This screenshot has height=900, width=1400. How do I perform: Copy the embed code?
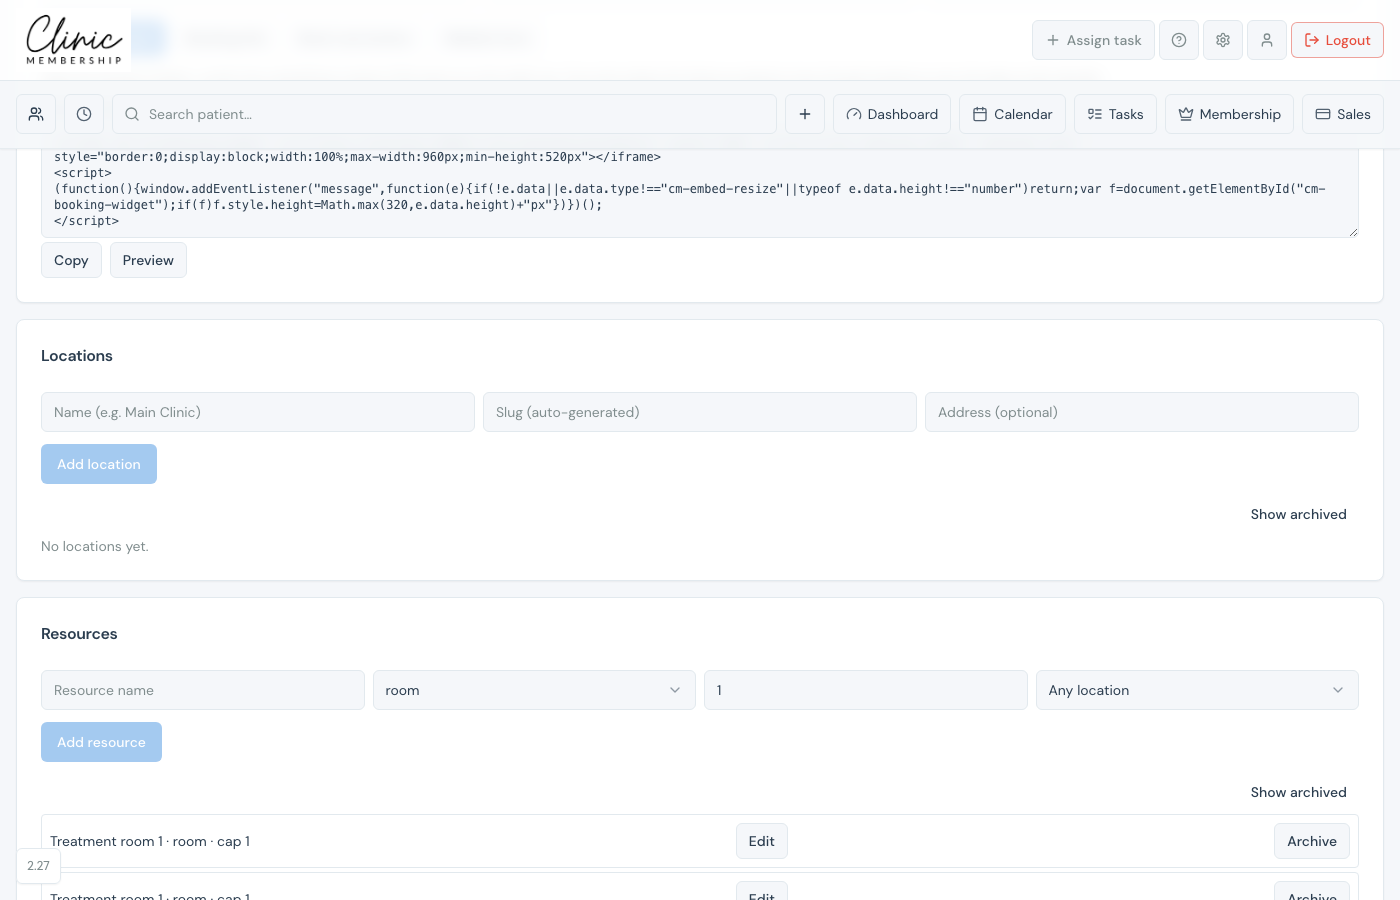[x=71, y=260]
